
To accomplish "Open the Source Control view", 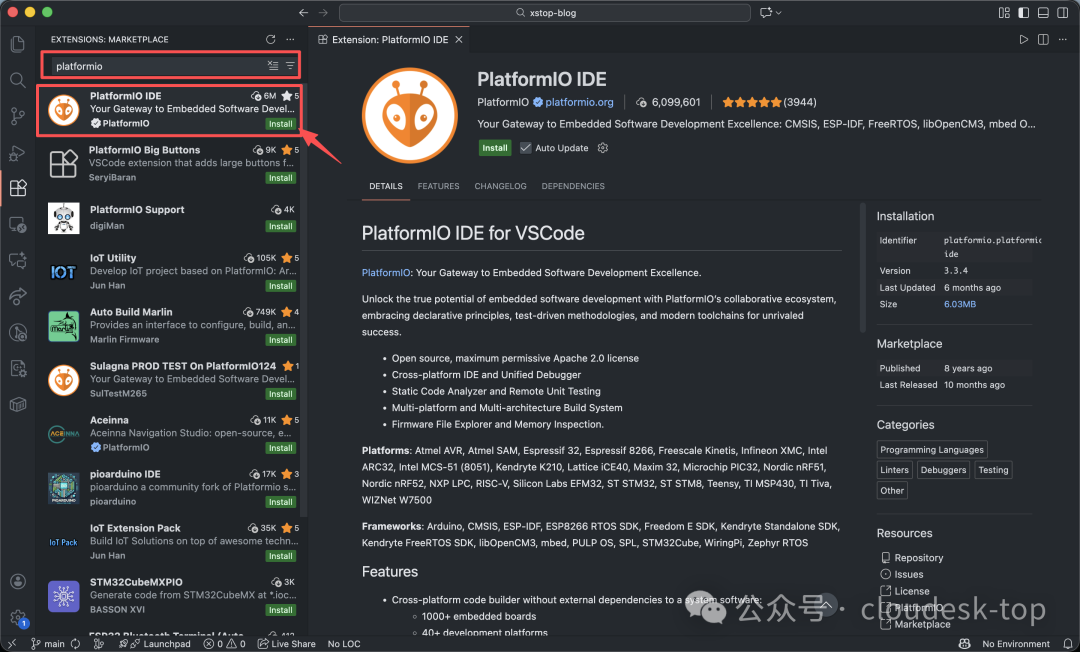I will (18, 116).
